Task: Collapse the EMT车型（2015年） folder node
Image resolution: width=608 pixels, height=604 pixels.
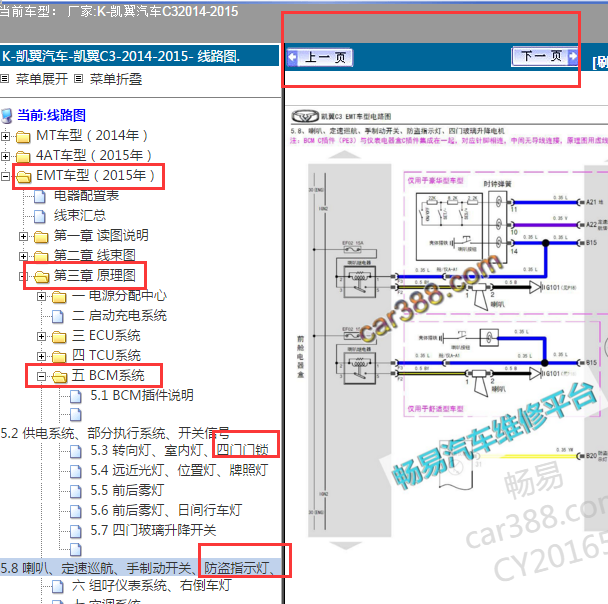Action: [x=5, y=176]
